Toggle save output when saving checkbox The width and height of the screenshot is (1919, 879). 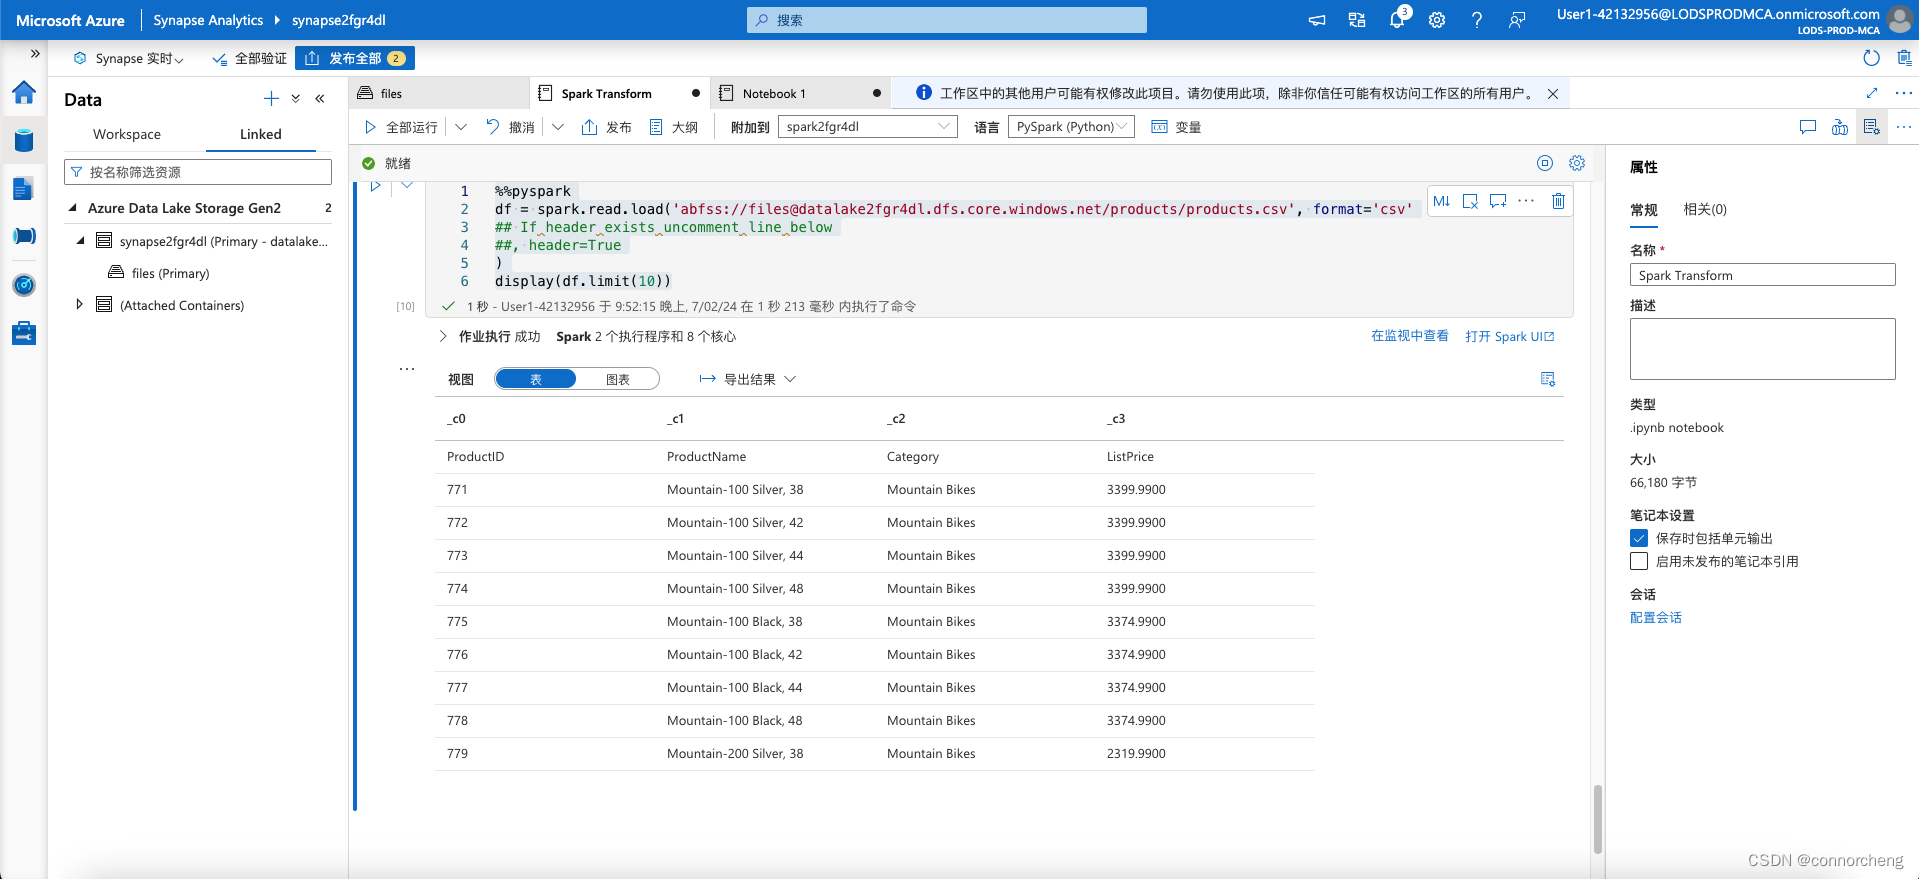1639,538
